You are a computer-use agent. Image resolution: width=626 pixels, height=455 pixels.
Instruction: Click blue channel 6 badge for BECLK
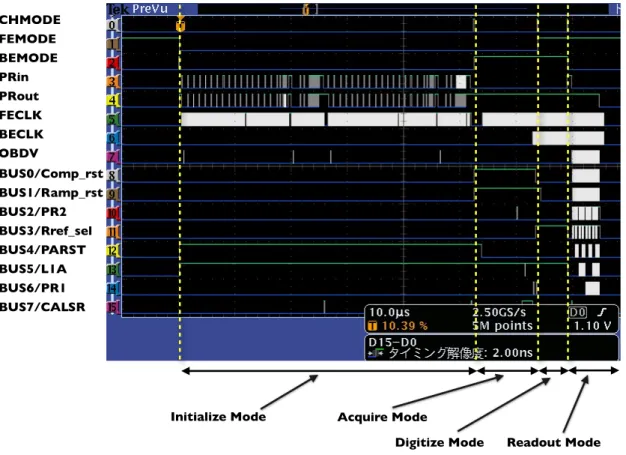113,138
